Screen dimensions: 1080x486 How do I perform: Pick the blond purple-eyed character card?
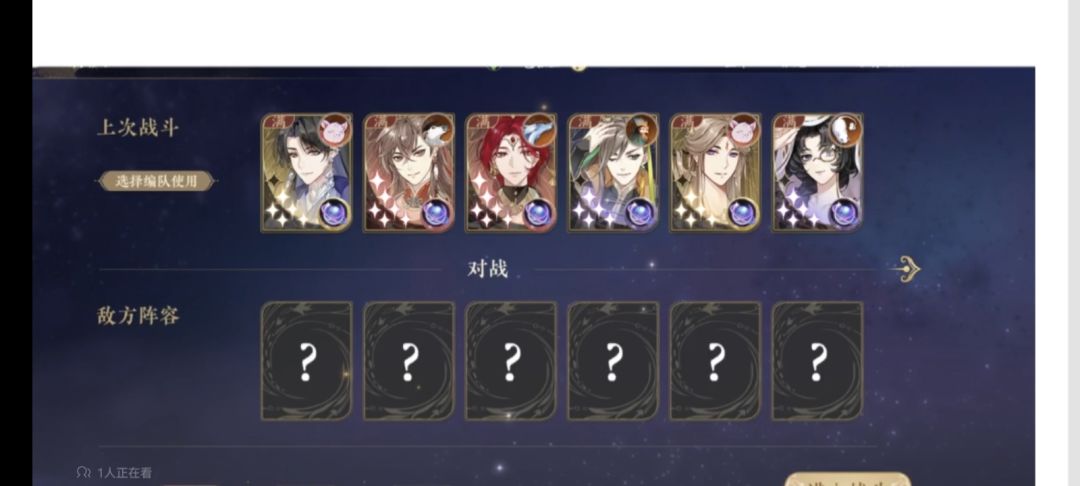[715, 173]
